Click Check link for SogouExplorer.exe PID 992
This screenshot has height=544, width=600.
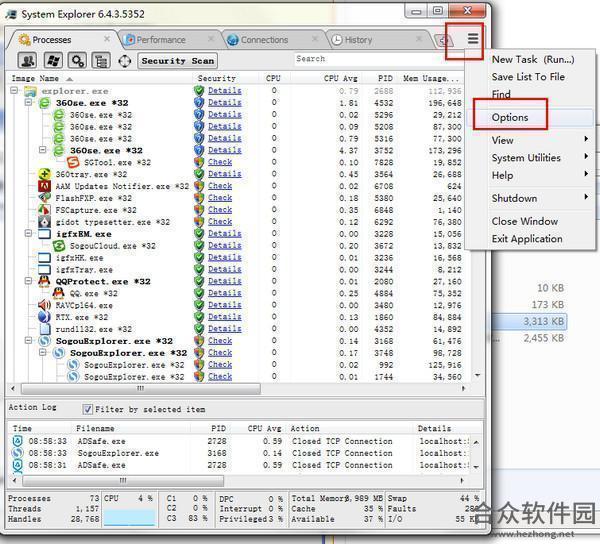(x=220, y=365)
